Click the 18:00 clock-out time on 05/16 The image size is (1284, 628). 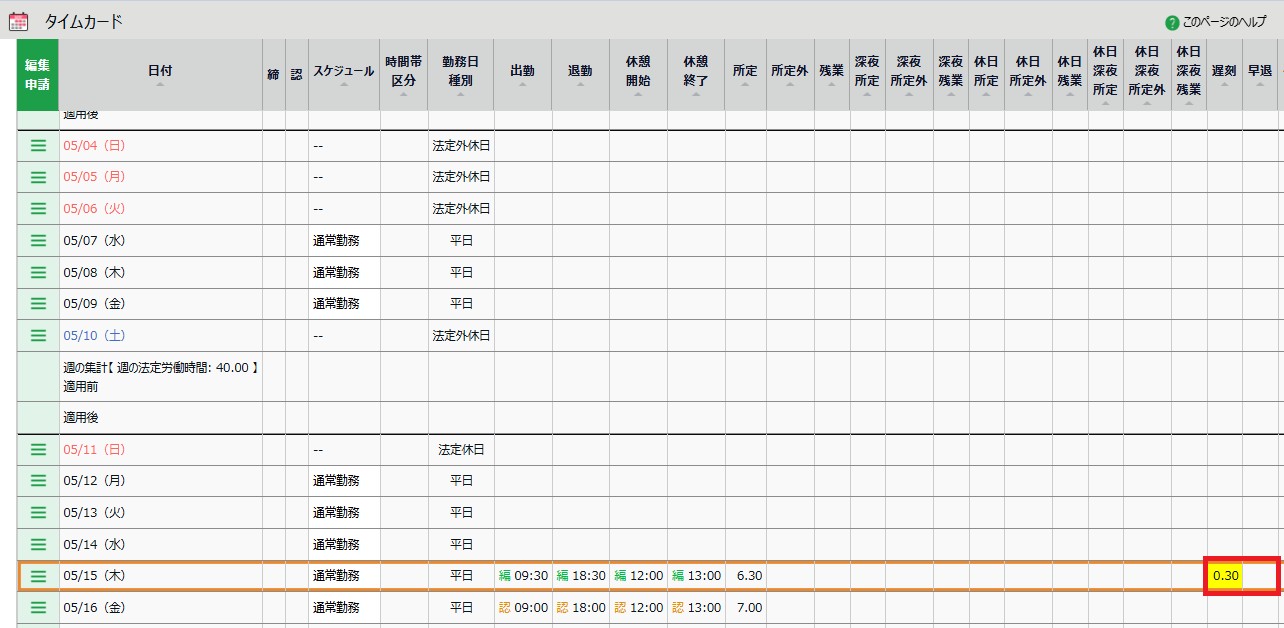tap(588, 607)
